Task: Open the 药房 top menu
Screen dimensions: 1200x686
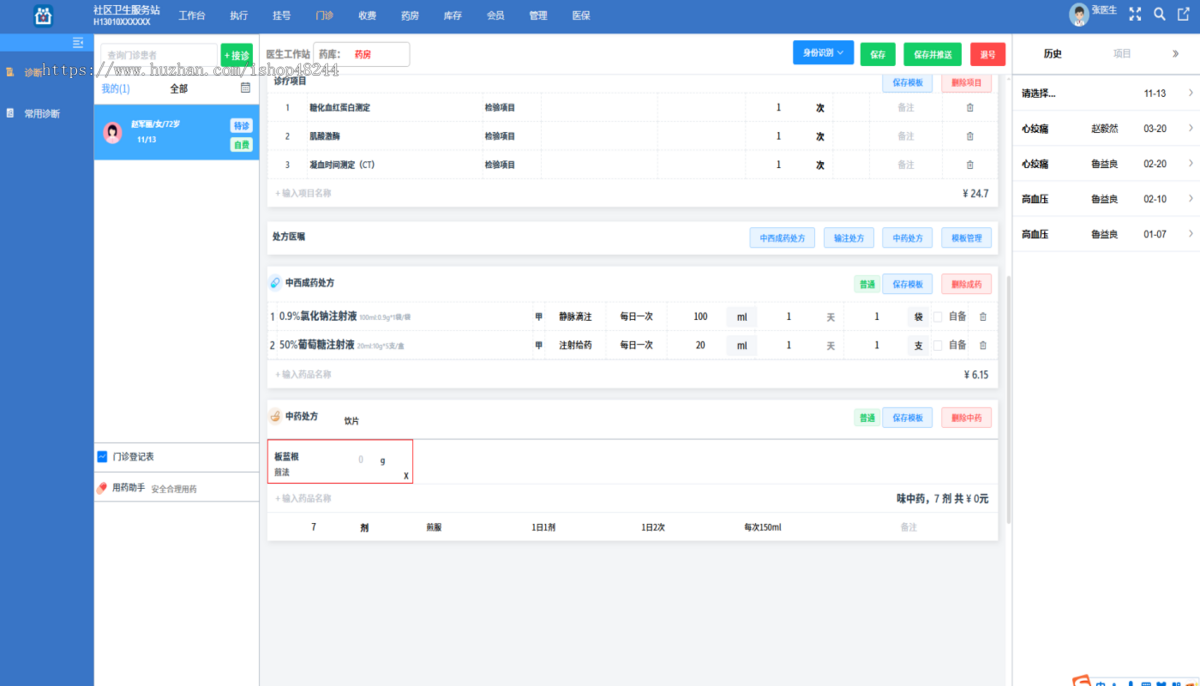Action: pyautogui.click(x=410, y=15)
